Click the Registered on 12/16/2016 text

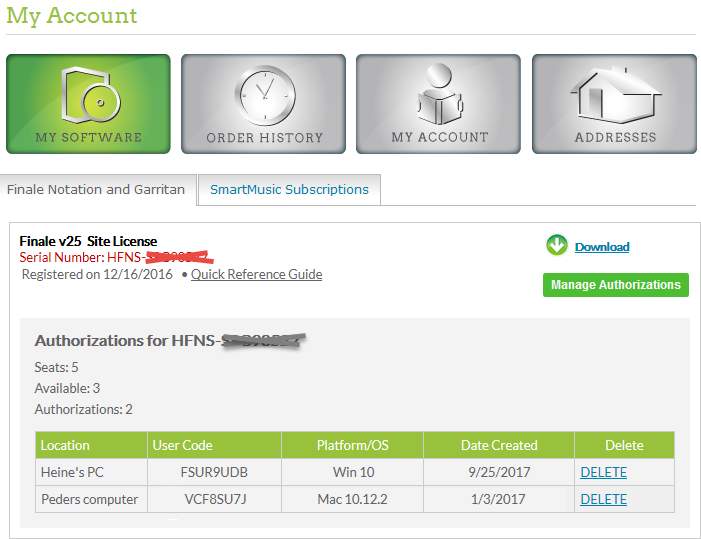pyautogui.click(x=97, y=274)
